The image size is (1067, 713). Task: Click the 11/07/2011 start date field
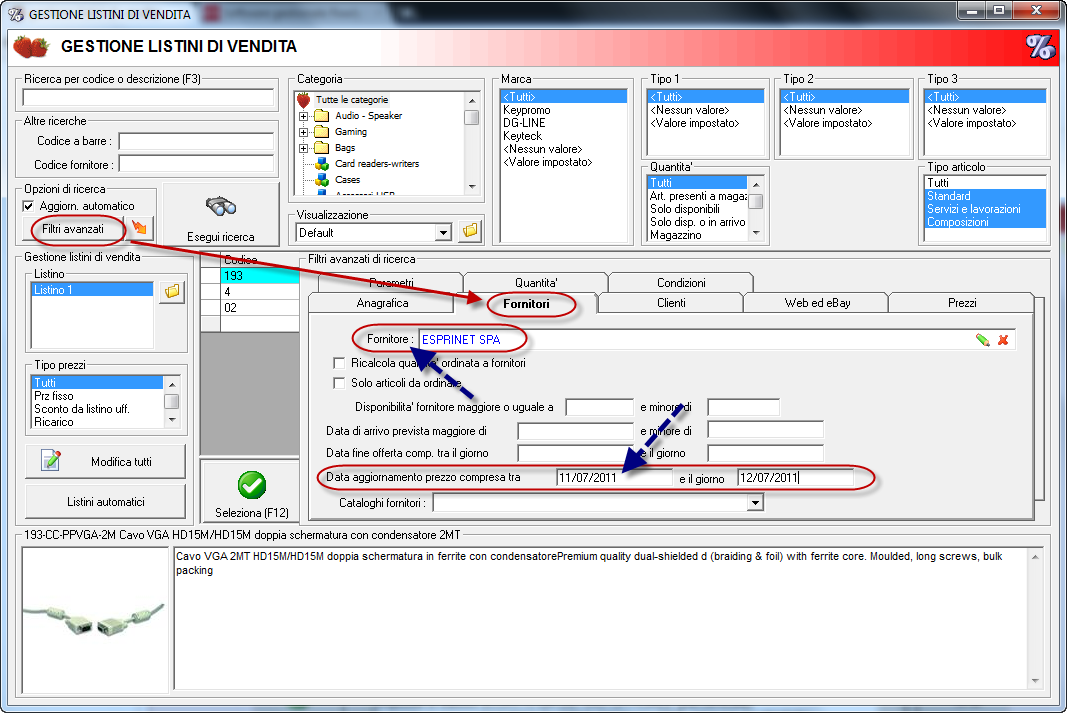point(614,478)
